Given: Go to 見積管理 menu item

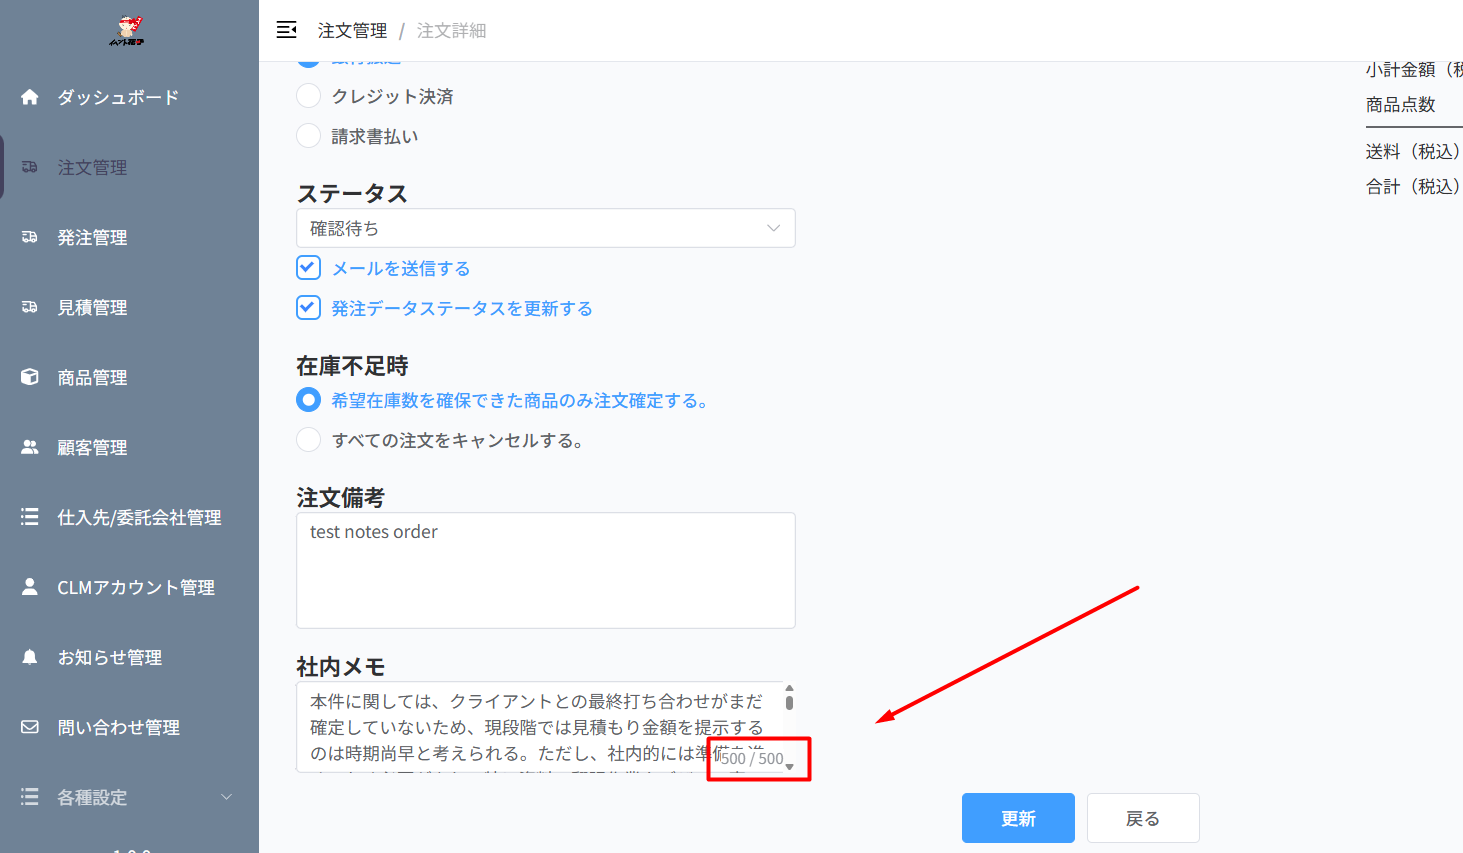Looking at the screenshot, I should click(x=92, y=307).
